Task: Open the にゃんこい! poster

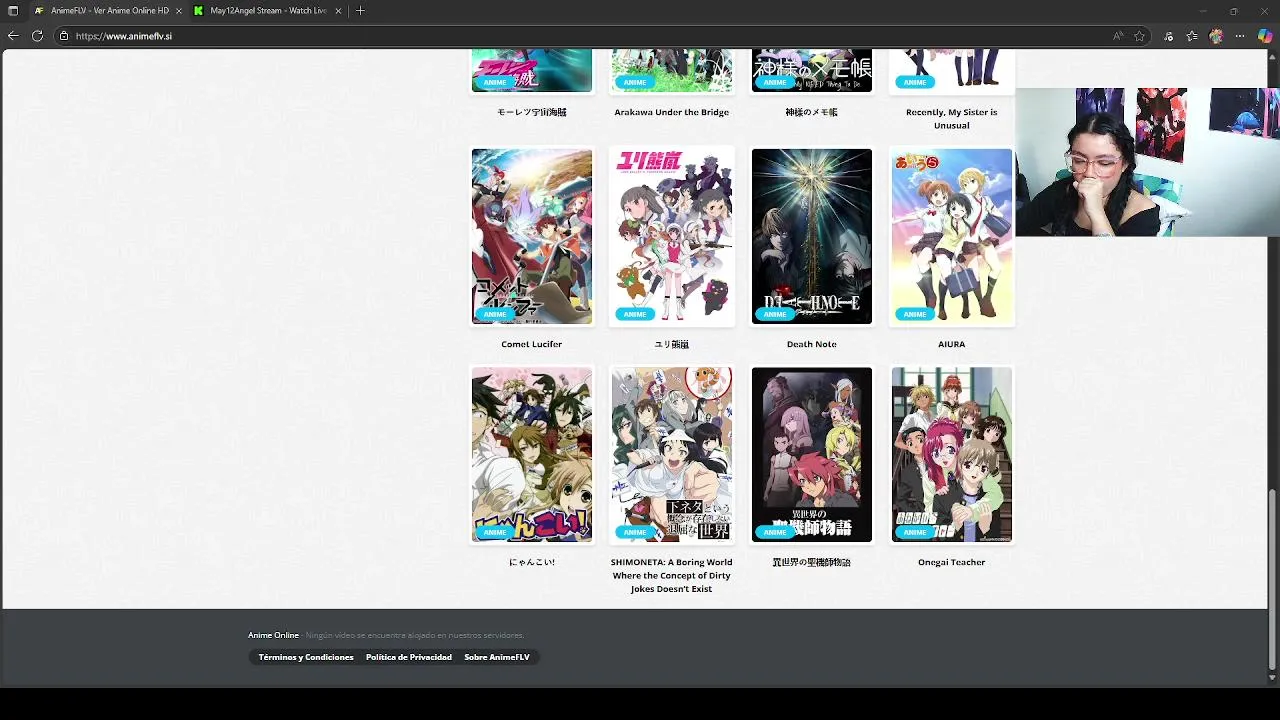Action: pyautogui.click(x=532, y=455)
